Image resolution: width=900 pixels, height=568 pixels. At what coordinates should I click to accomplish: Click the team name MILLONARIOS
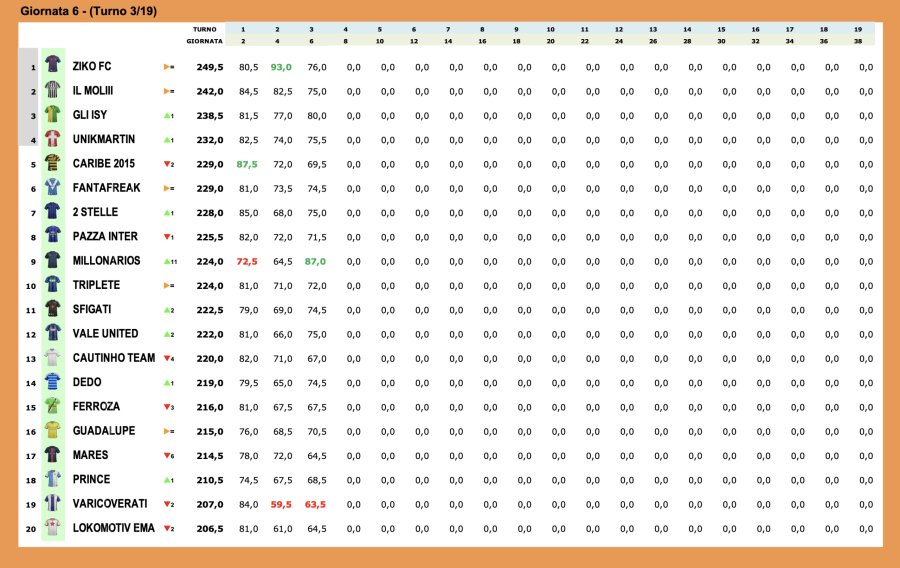[106, 261]
